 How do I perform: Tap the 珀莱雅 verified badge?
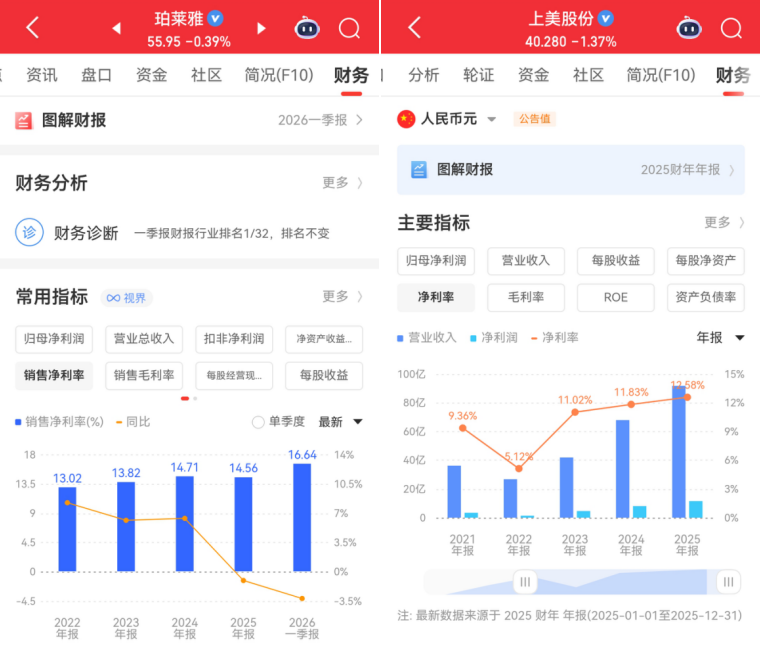(215, 18)
